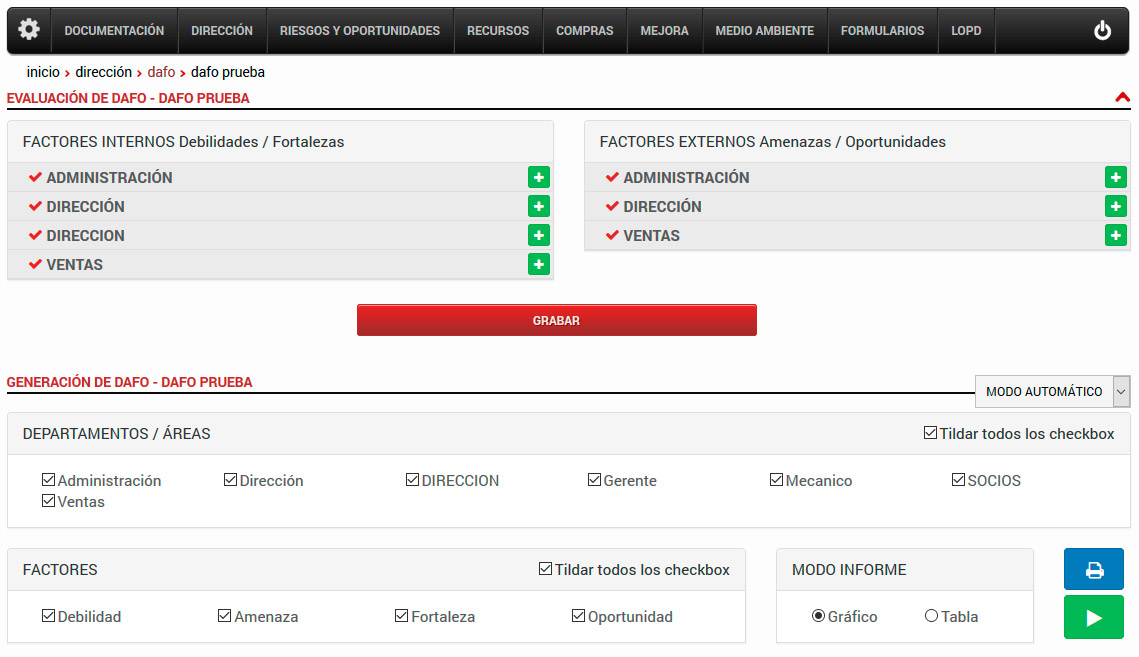The height and width of the screenshot is (657, 1139).
Task: Go to dafo breadcrumb link
Action: coord(161,72)
